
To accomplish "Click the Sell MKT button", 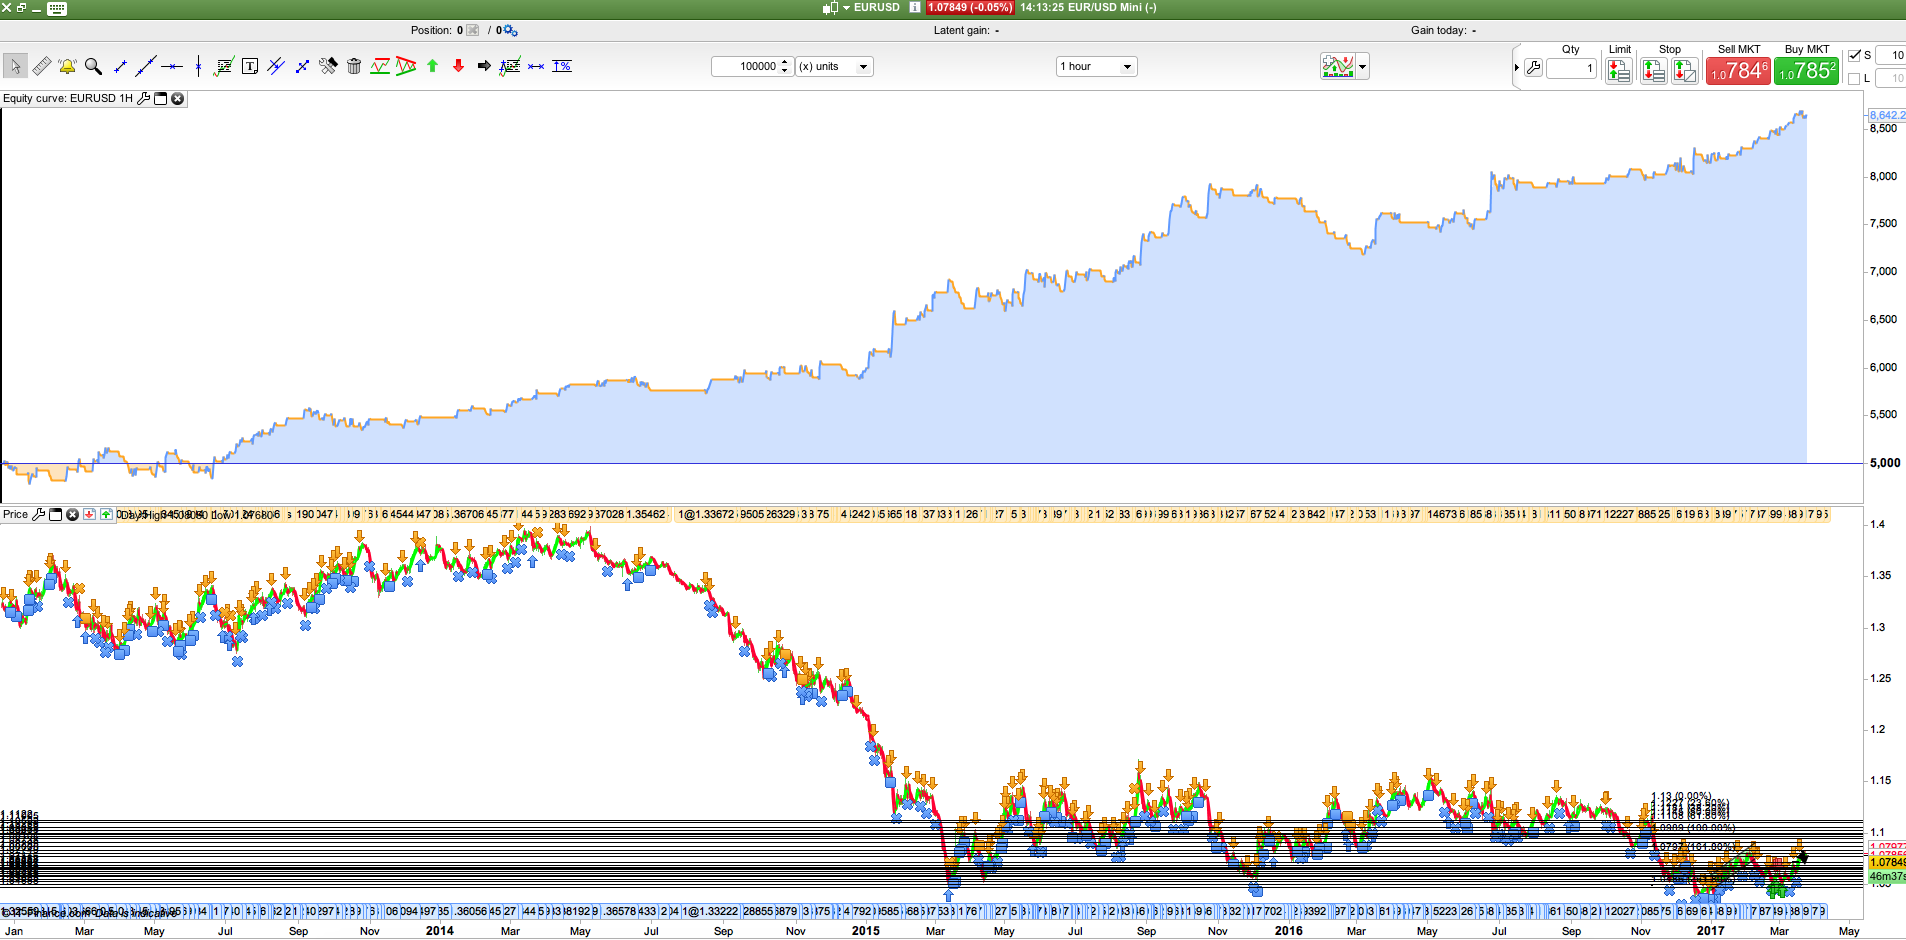I will 1738,70.
